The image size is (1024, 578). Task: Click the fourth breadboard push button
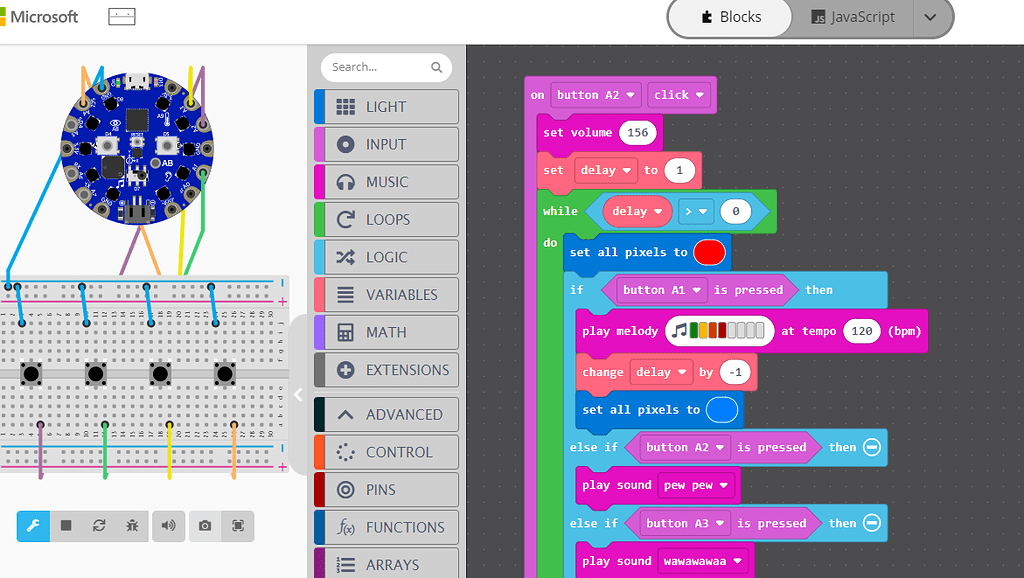click(x=225, y=374)
